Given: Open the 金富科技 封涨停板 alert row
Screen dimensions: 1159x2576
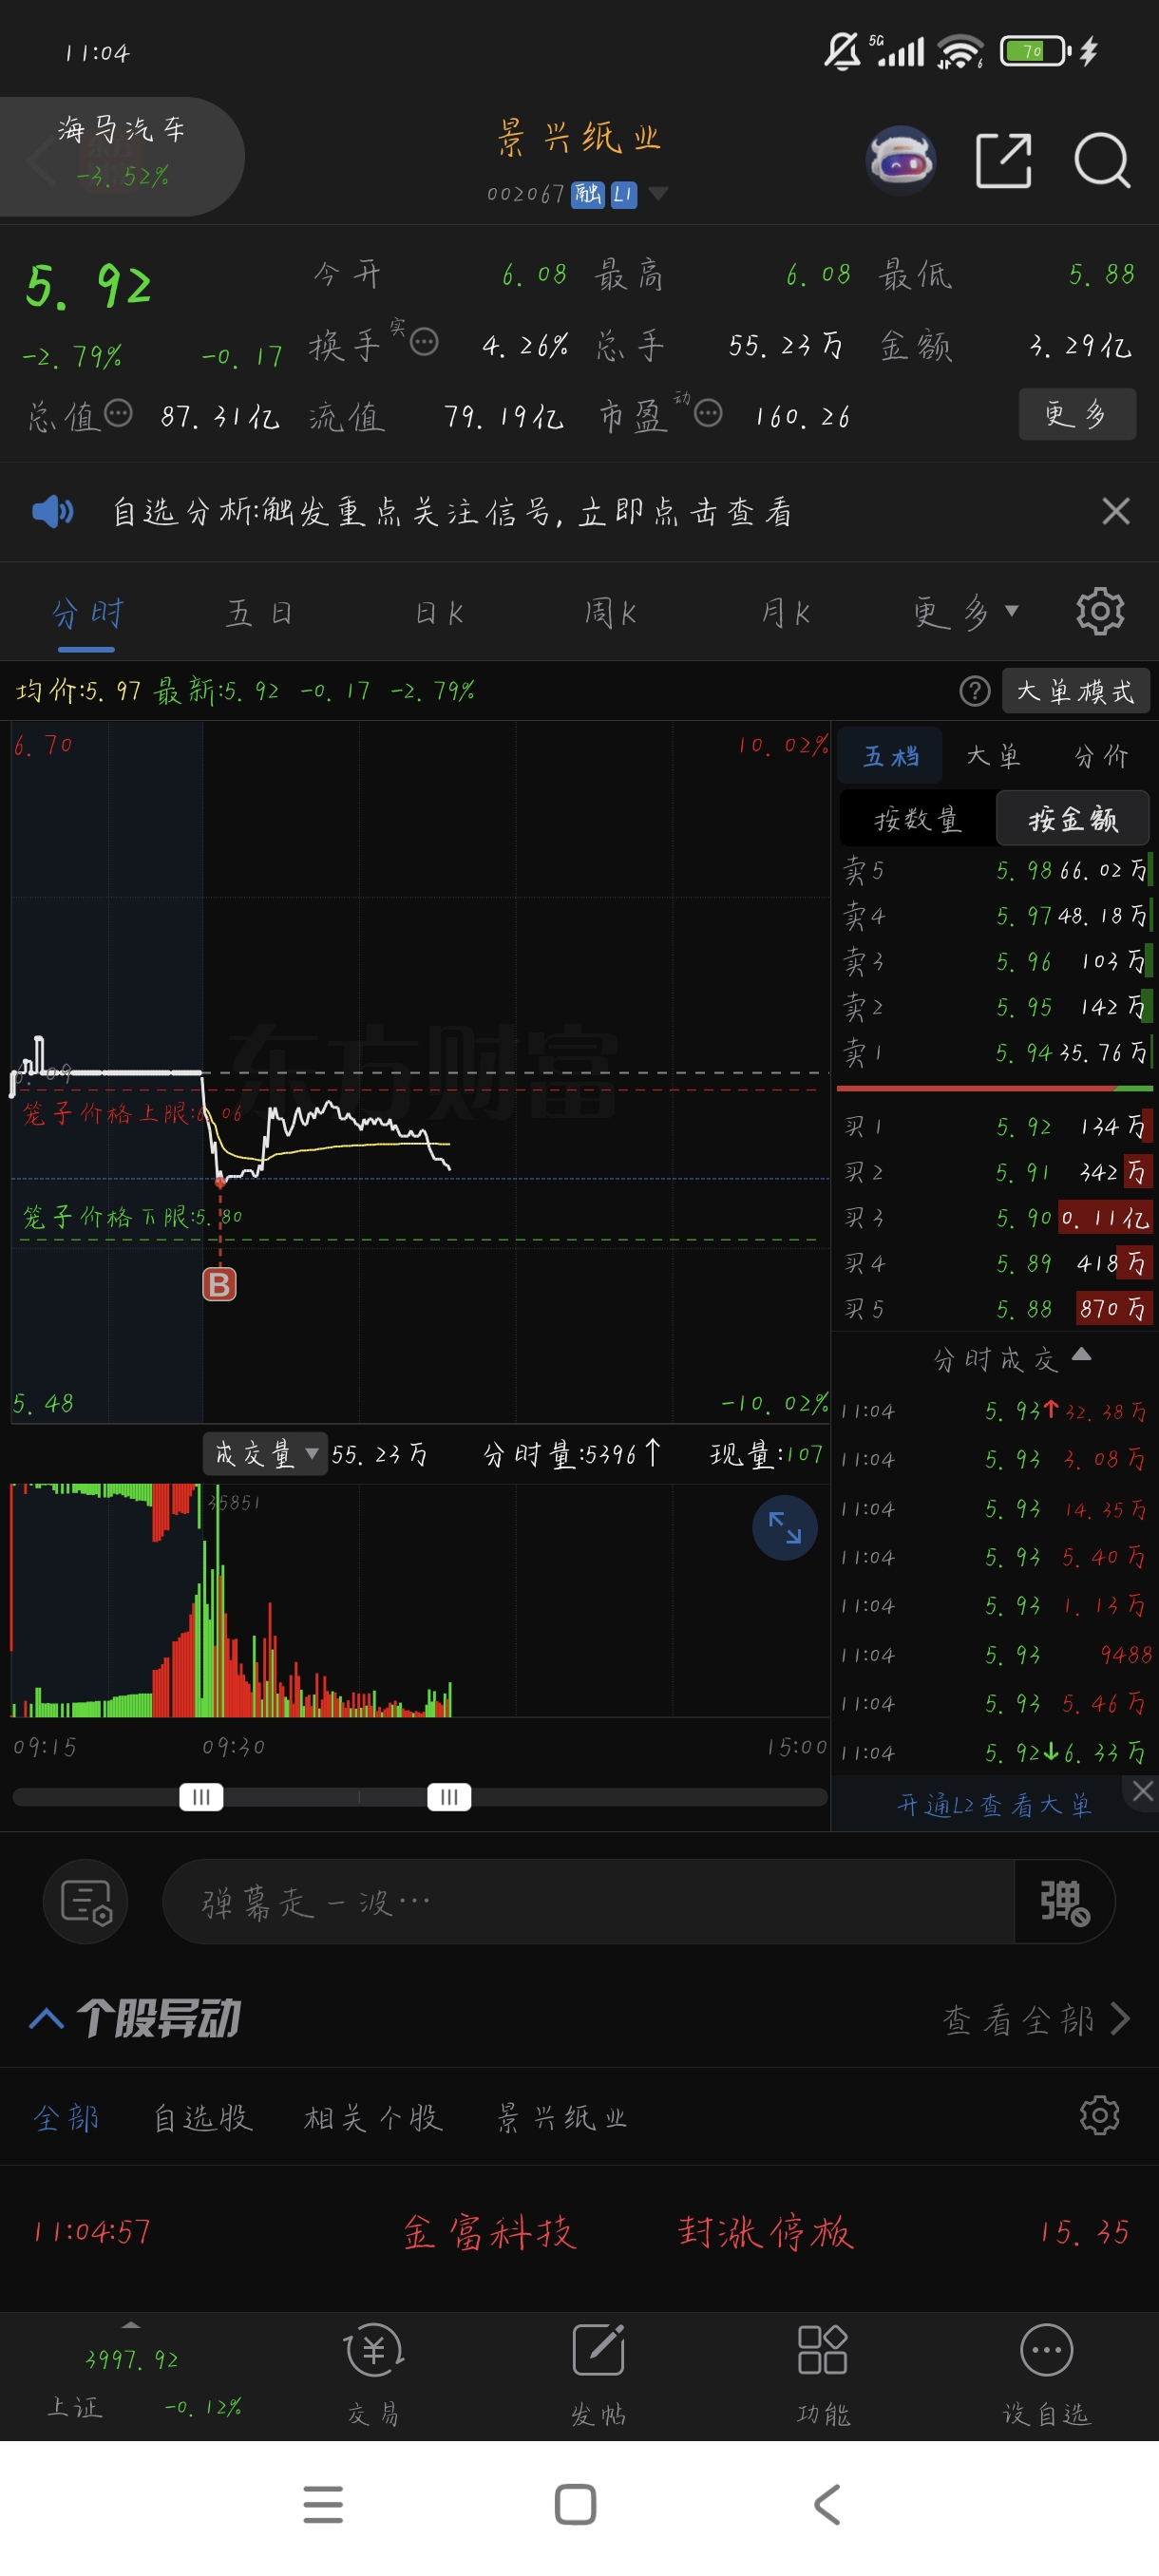Looking at the screenshot, I should coord(579,2232).
